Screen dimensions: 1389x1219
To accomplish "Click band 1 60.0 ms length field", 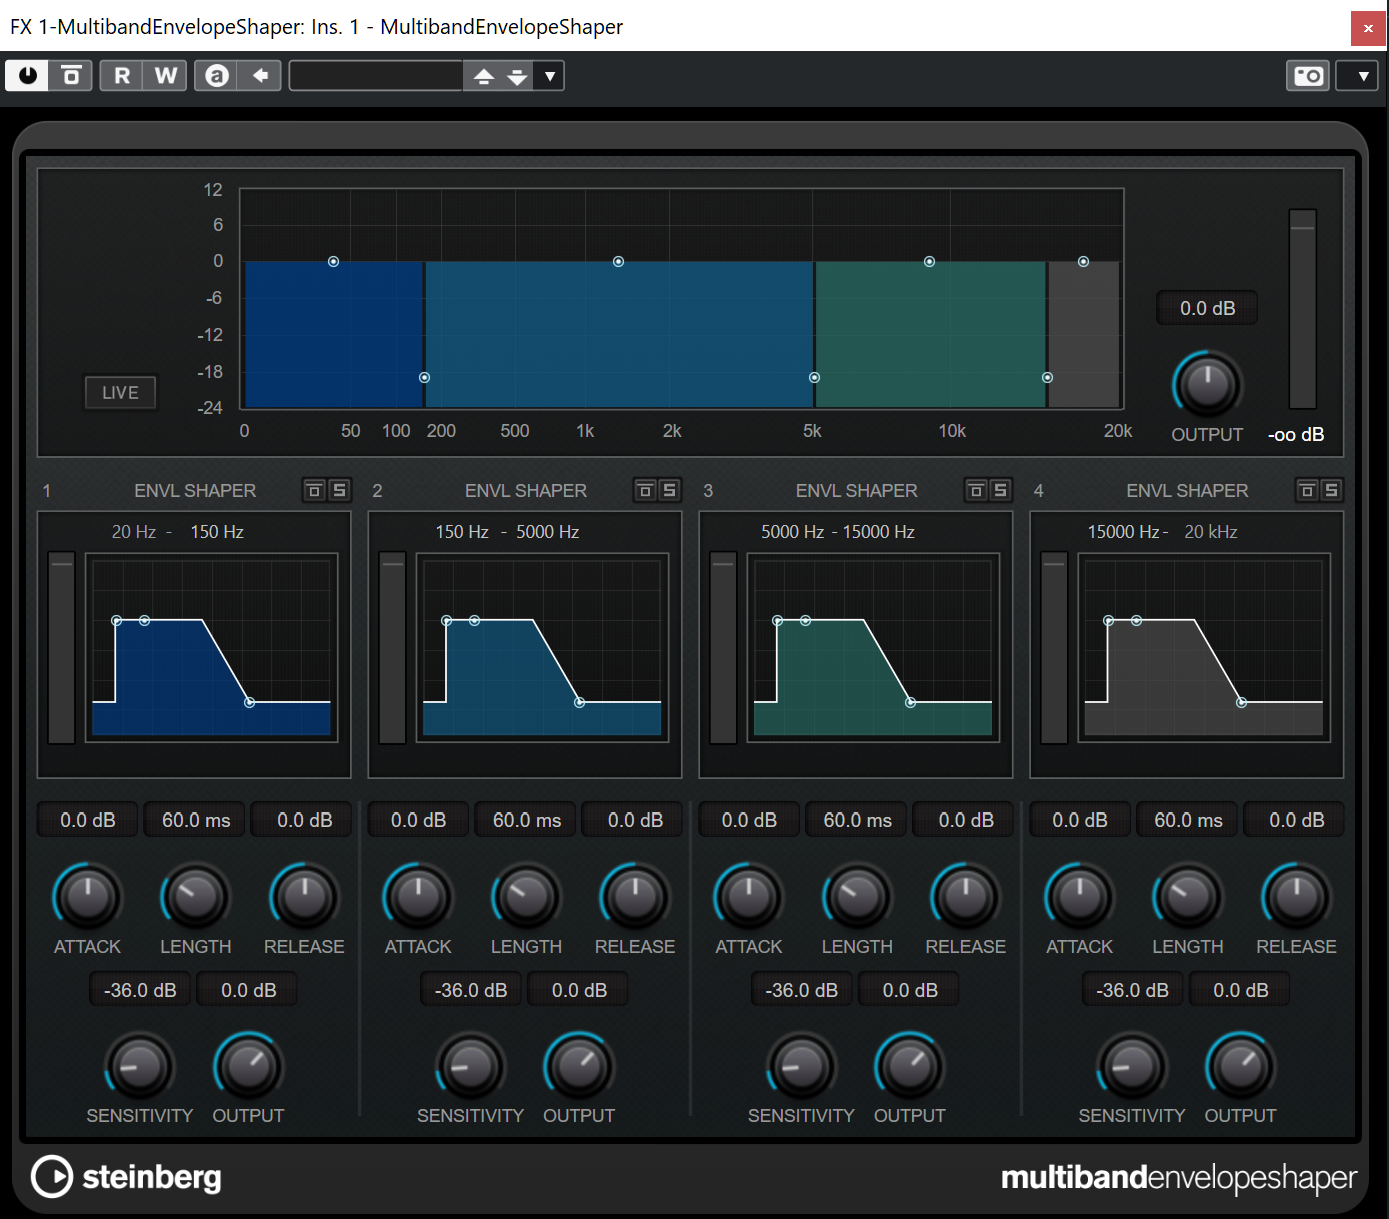I will [x=196, y=820].
